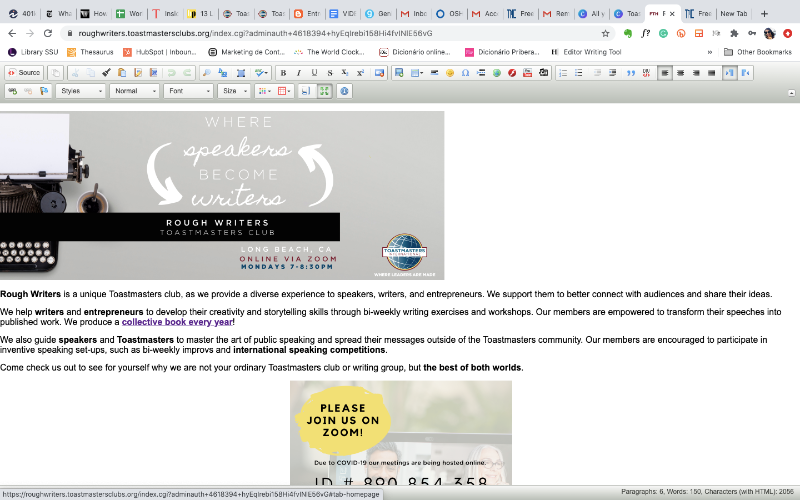
Task: Switch to the New Tab browser tab
Action: [x=733, y=14]
